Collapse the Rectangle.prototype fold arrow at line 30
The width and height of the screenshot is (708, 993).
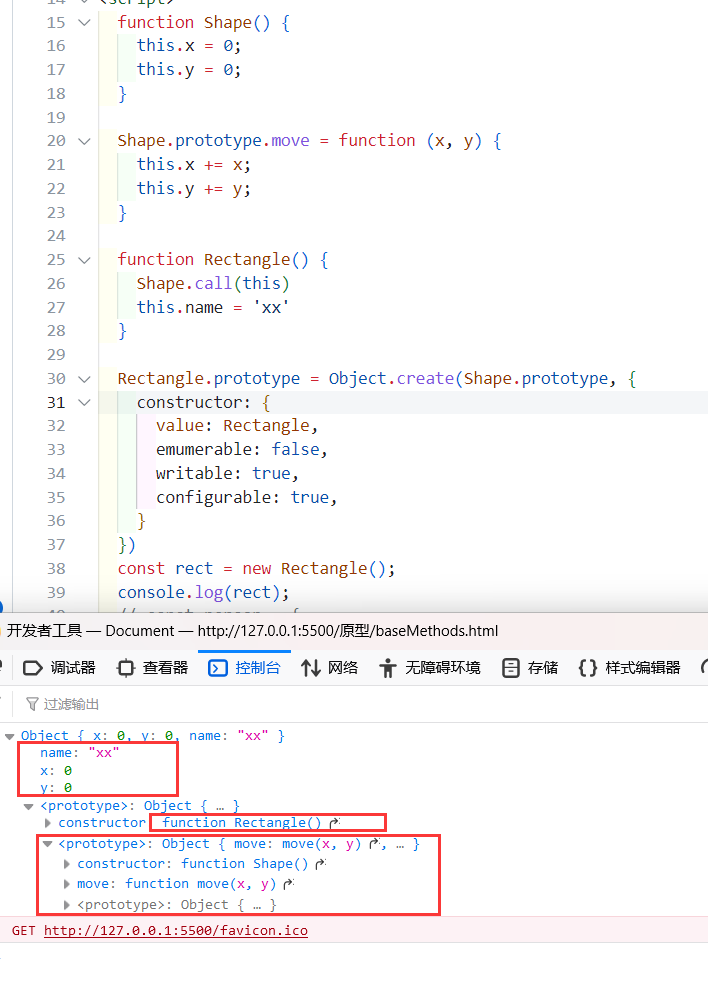click(x=84, y=379)
